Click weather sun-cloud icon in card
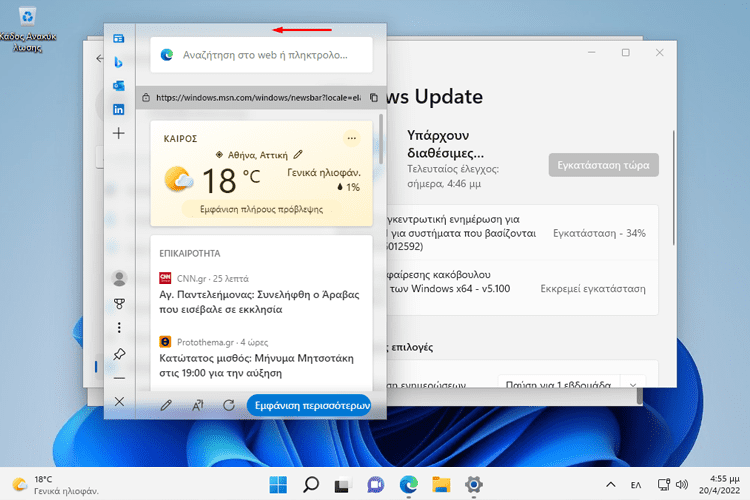 coord(178,179)
